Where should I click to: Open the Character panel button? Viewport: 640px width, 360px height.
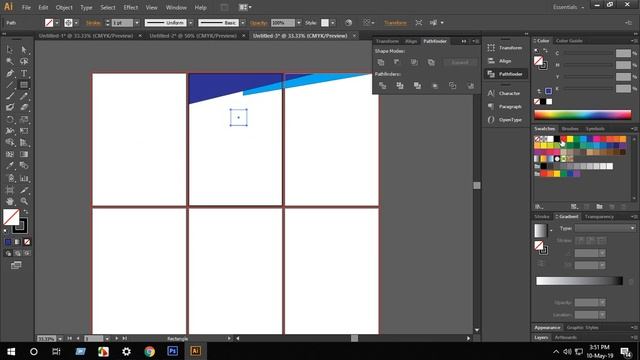[x=505, y=93]
